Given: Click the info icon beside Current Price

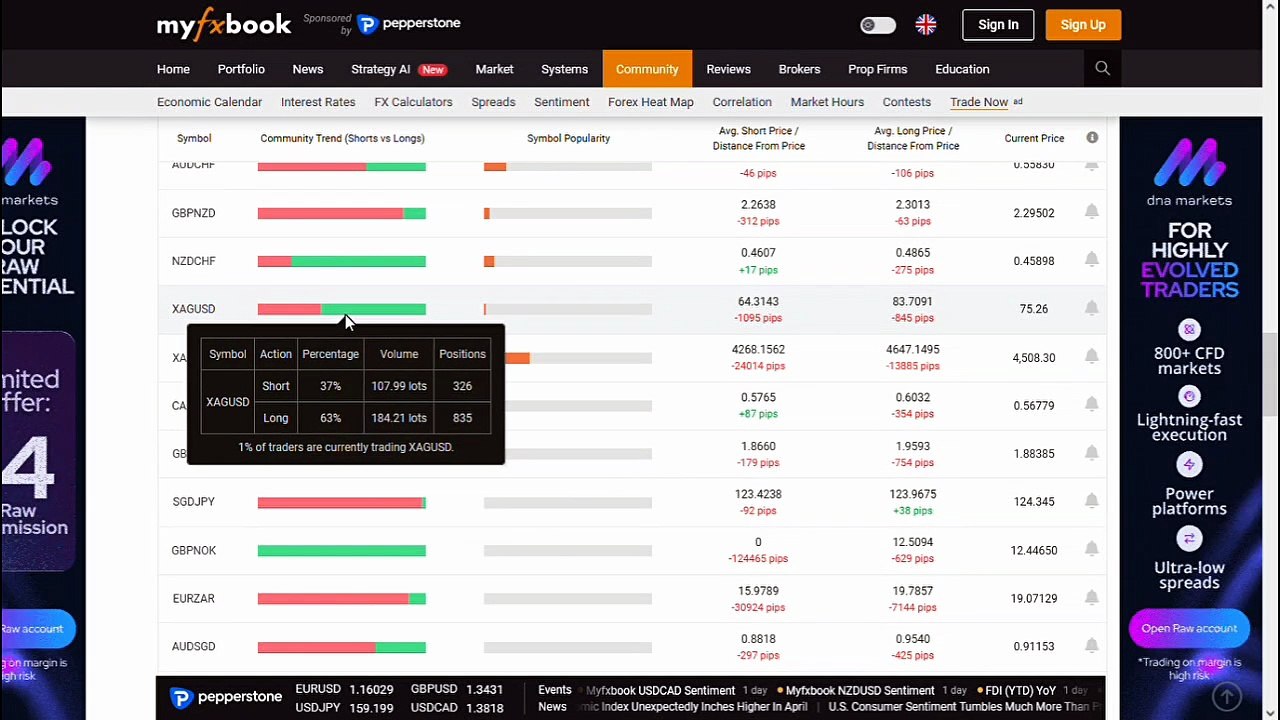Looking at the screenshot, I should (1092, 138).
